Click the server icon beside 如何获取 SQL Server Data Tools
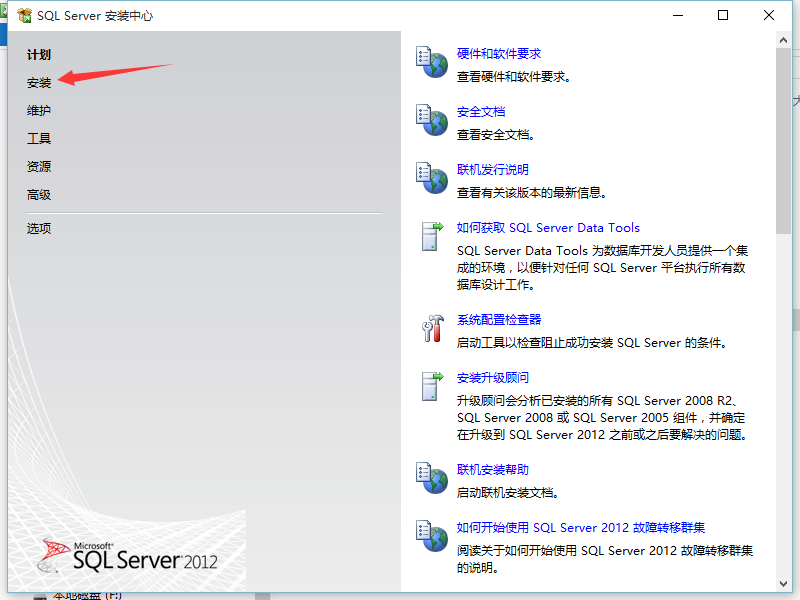Viewport: 800px width, 600px height. tap(432, 236)
